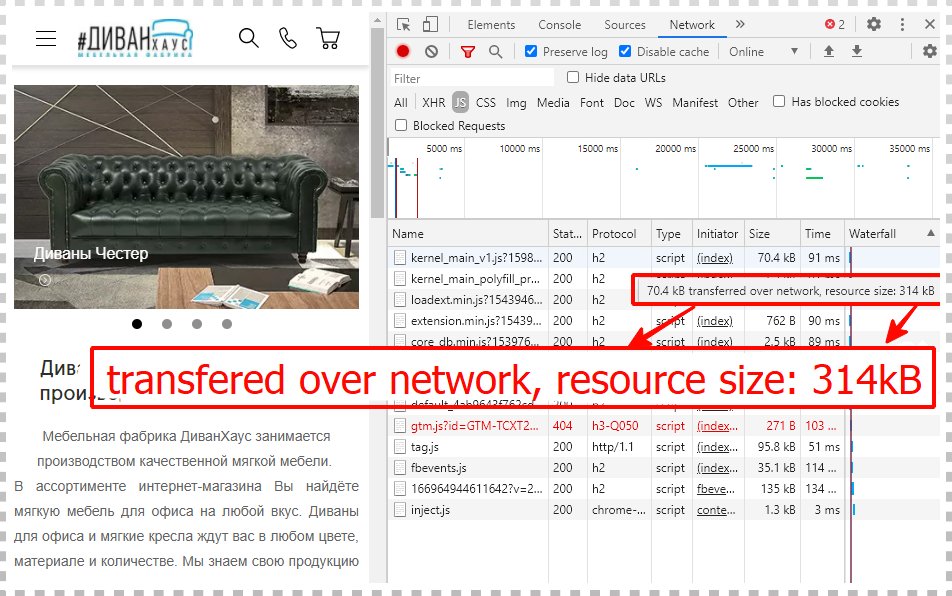Click the import HAR file upload icon
This screenshot has width=952, height=596.
[828, 52]
